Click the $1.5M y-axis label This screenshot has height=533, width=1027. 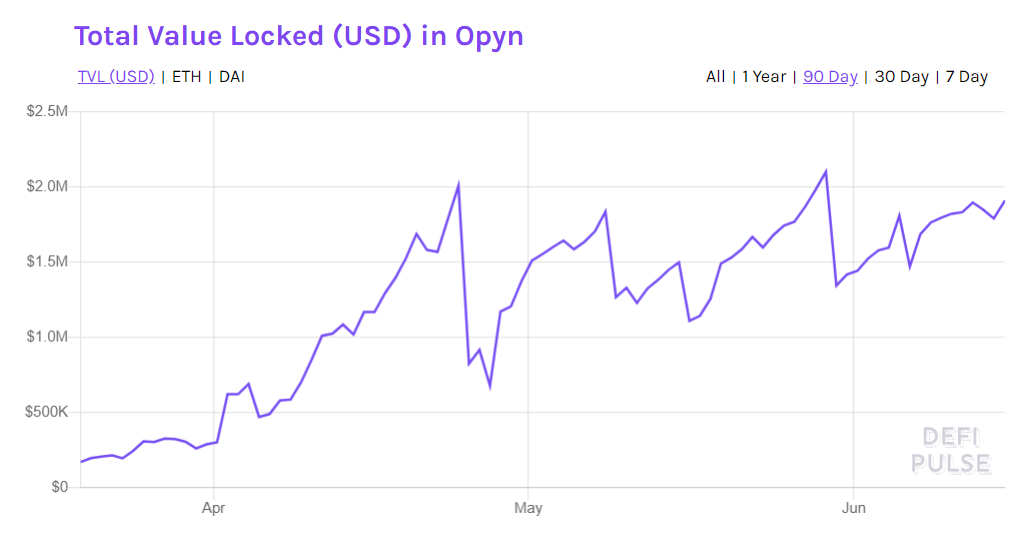tap(46, 262)
